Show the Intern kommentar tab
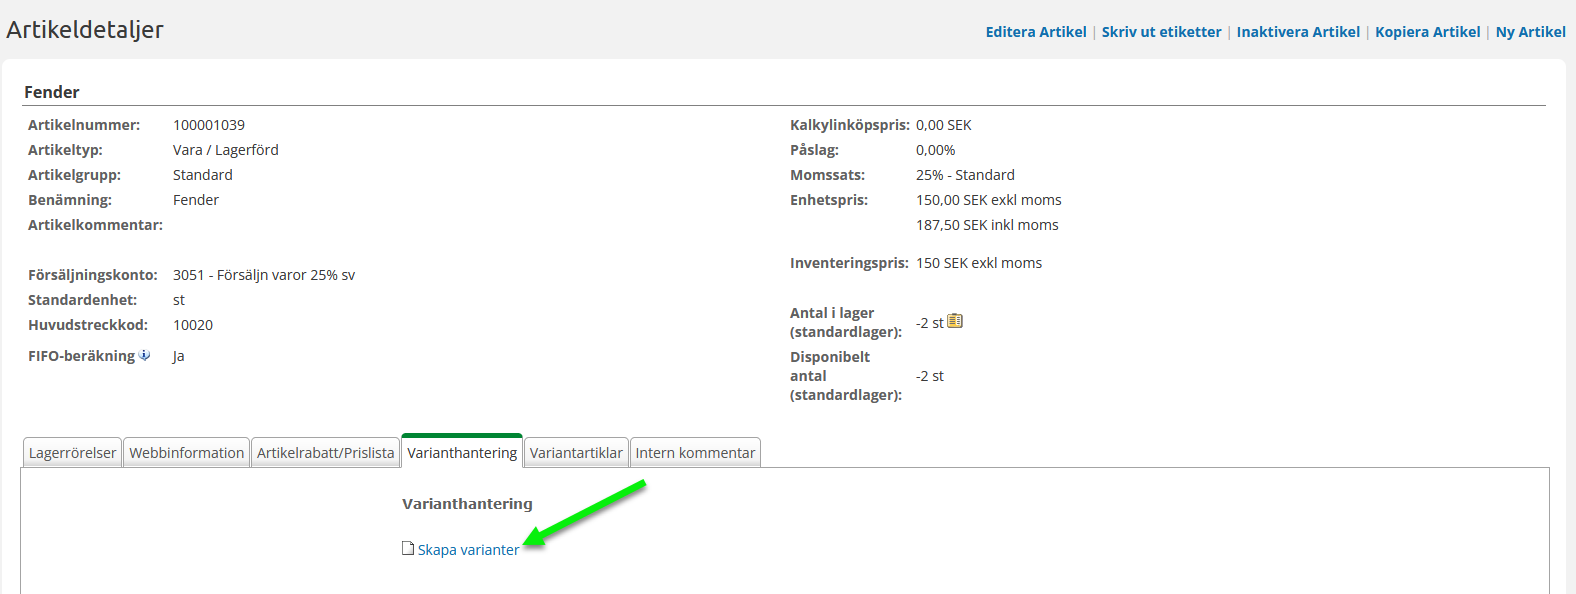Viewport: 1576px width, 594px height. (695, 453)
